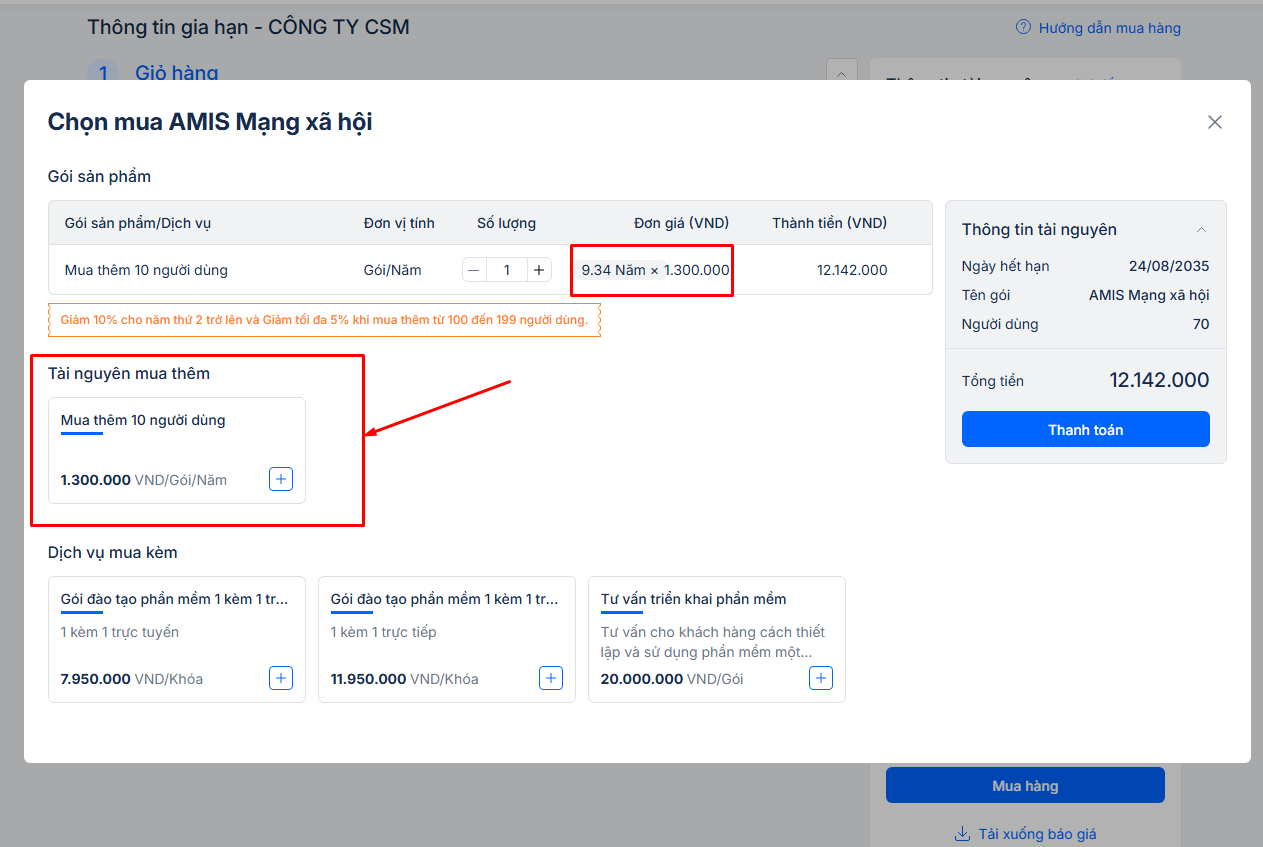Select the Tư vấn triển khai phần mềm card

click(x=717, y=639)
